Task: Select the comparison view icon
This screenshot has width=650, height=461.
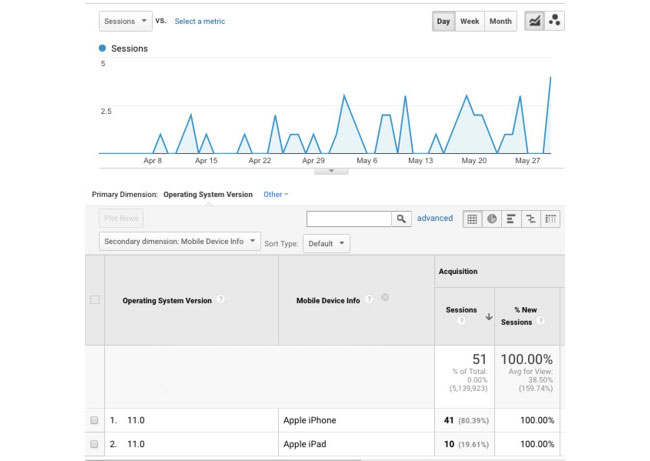Action: (530, 218)
